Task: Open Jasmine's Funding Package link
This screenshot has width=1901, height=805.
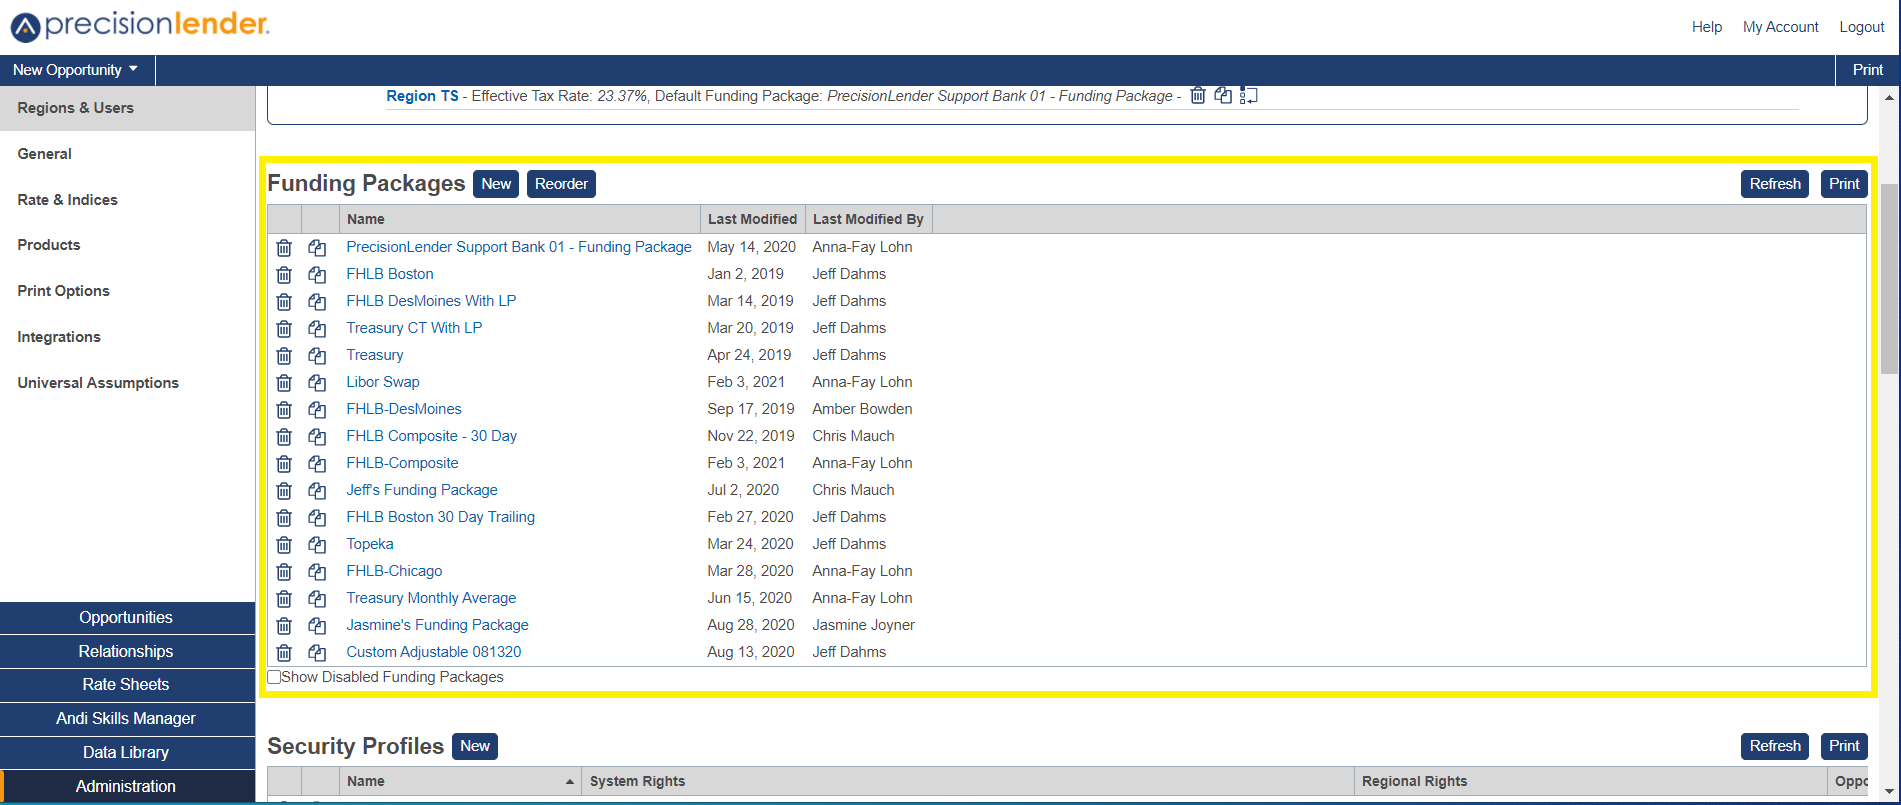Action: click(437, 625)
